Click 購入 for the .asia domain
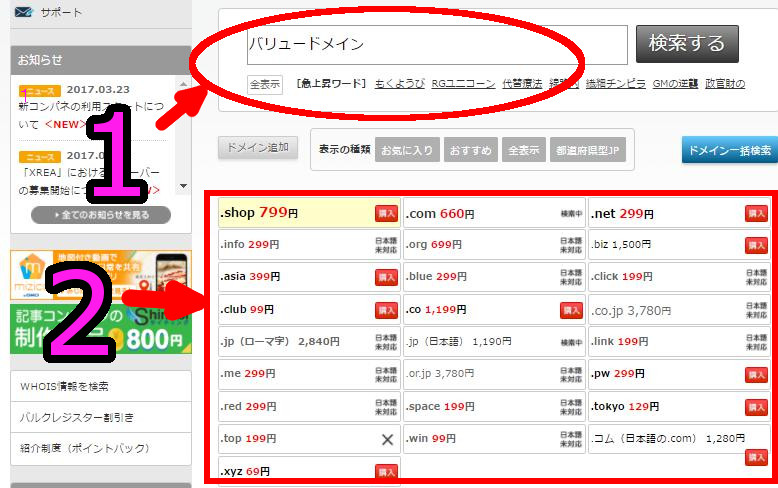 pos(387,277)
